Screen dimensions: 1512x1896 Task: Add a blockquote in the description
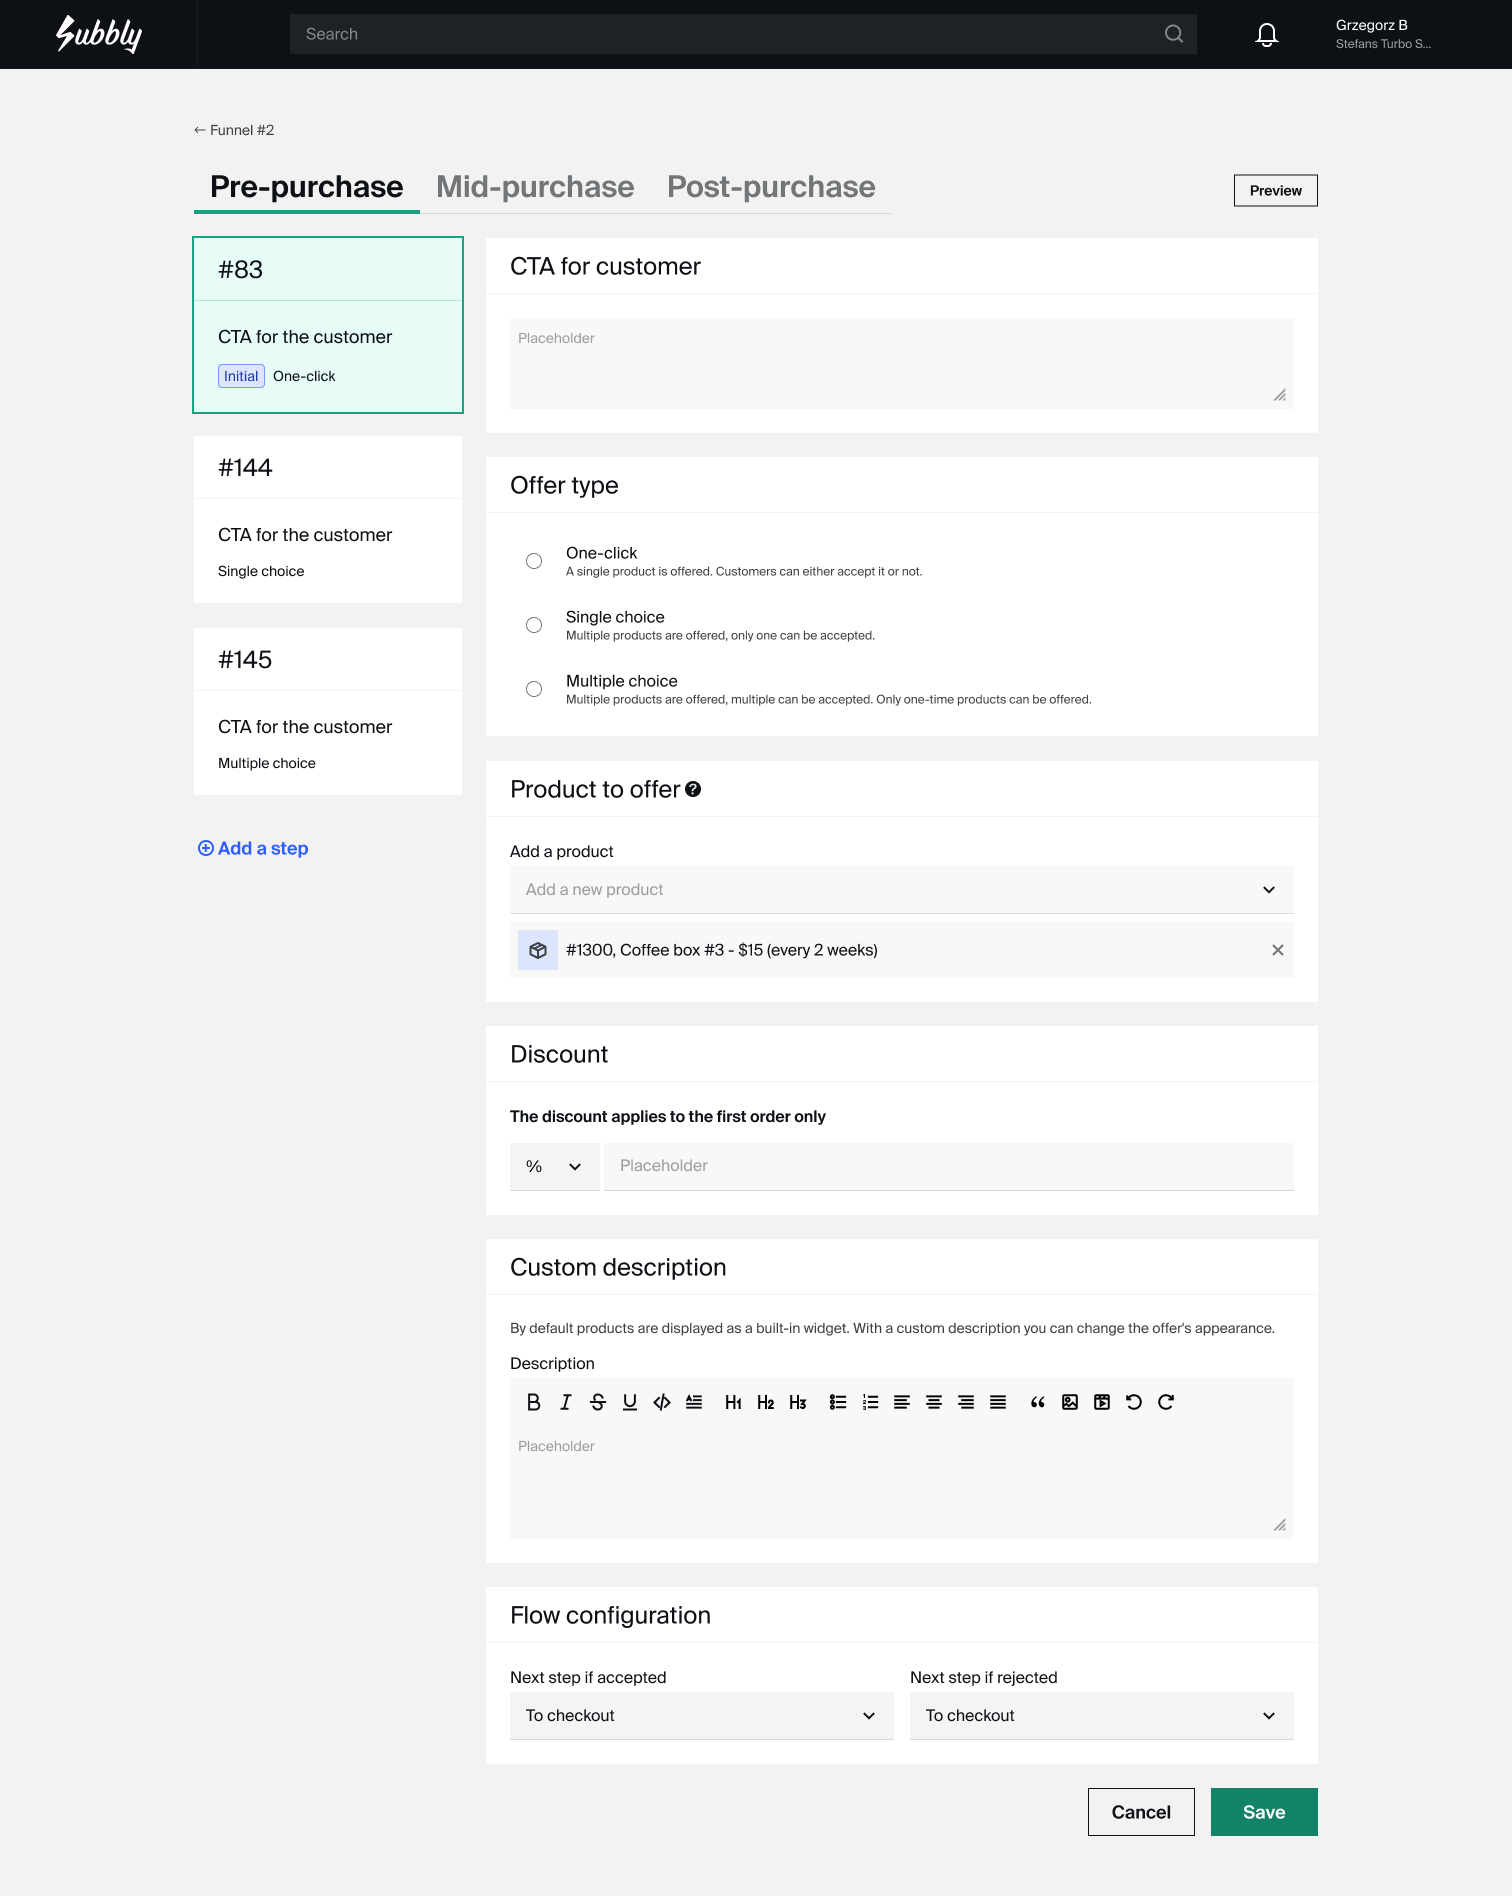click(x=1038, y=1402)
